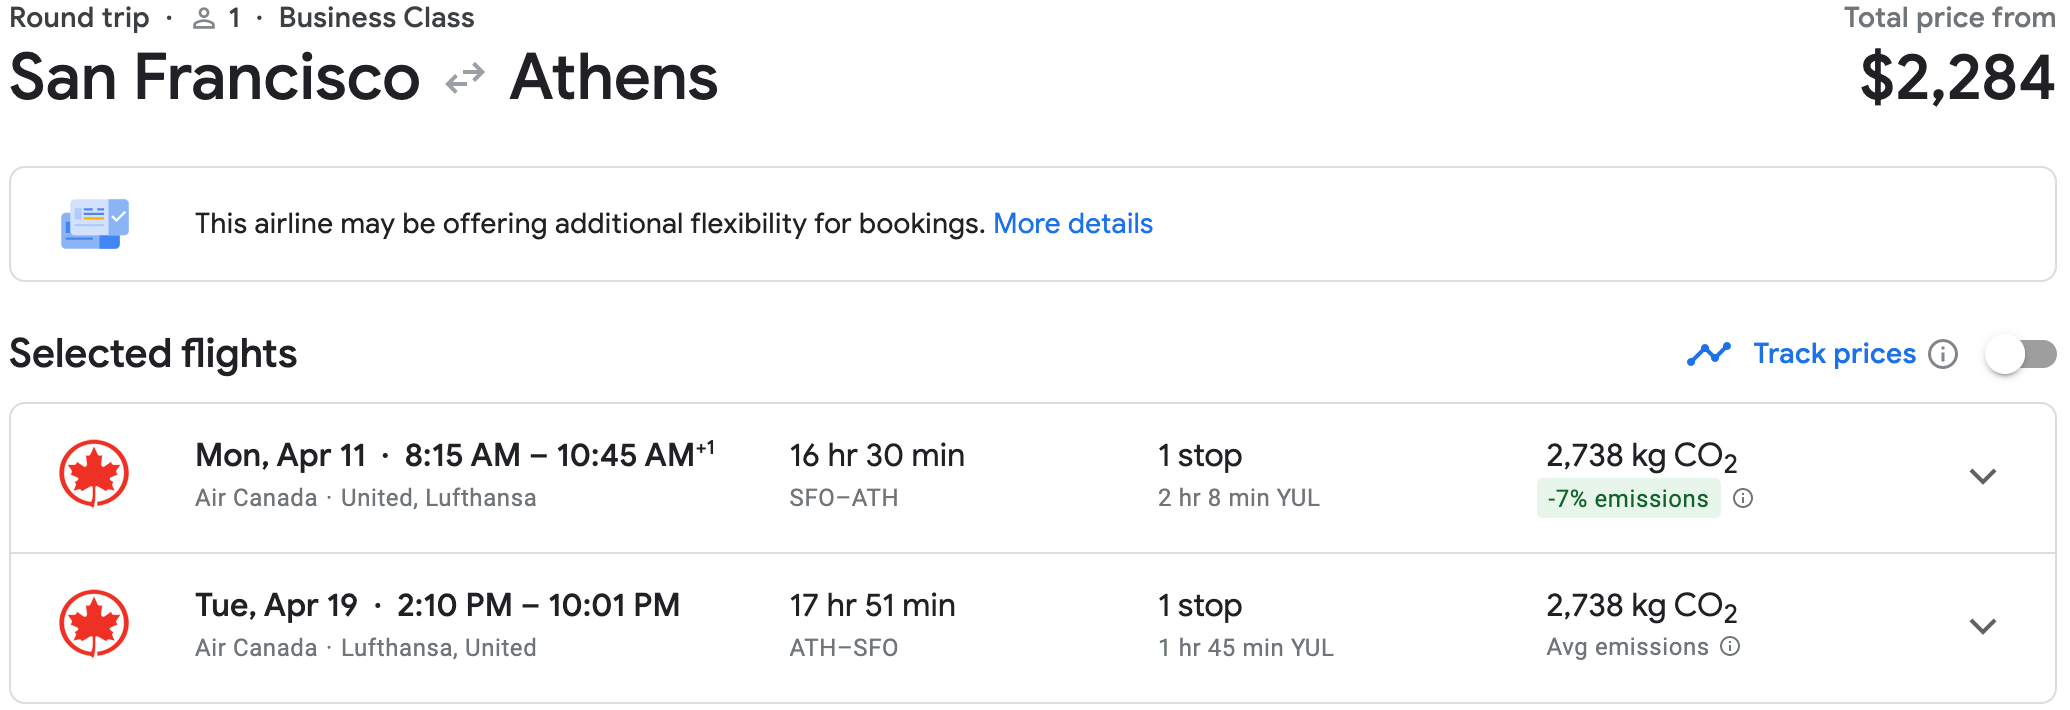Click the Track prices graph icon

[1708, 354]
